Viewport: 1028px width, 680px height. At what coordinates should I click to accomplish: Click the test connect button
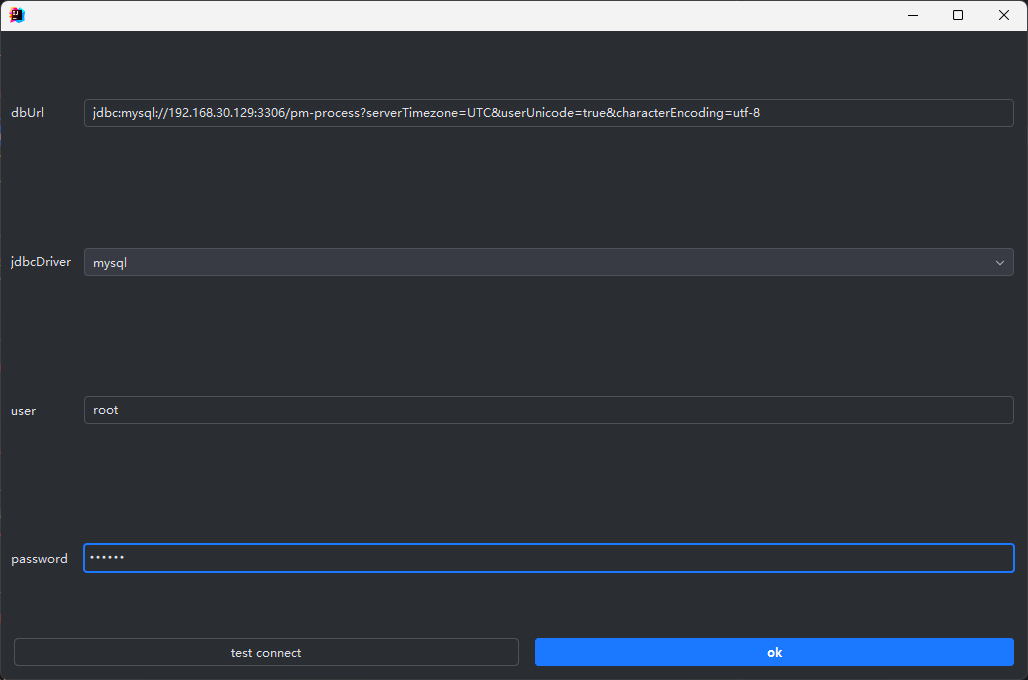point(265,652)
